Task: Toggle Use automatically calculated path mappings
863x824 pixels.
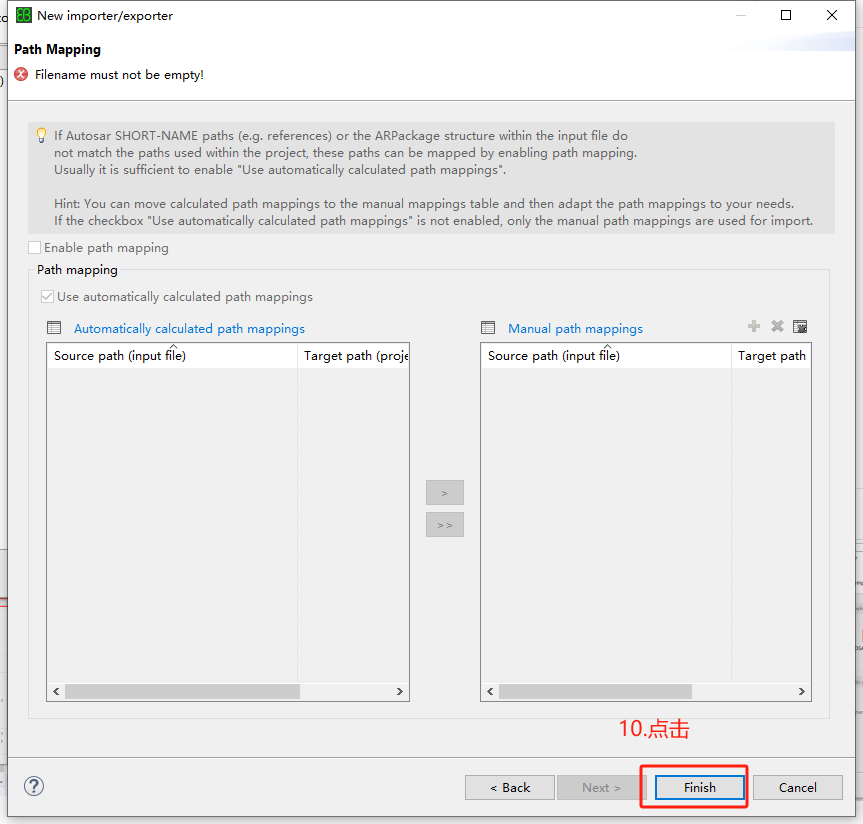Action: (48, 297)
